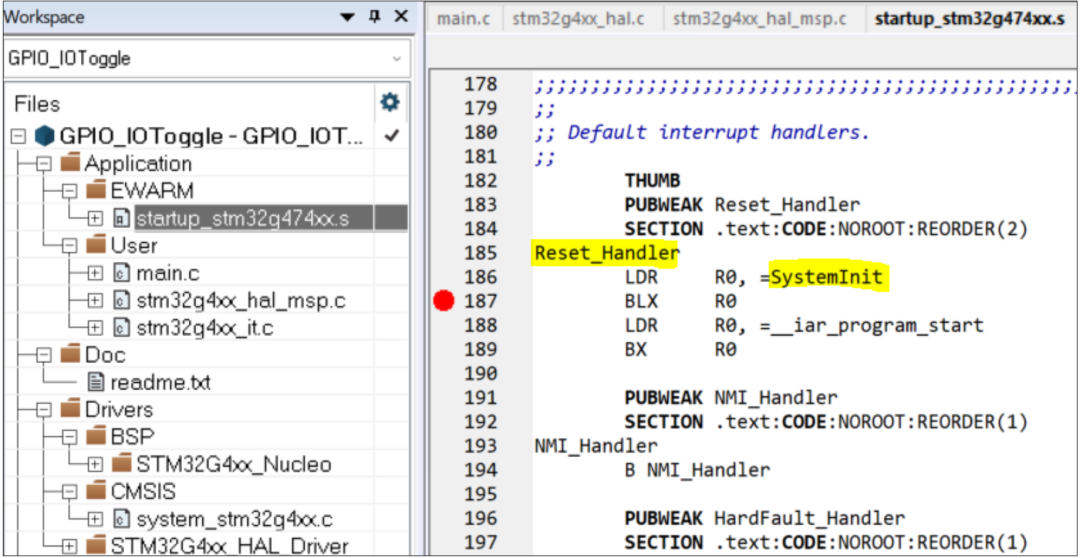Viewport: 1080px width, 558px height.
Task: Switch to the main.c editor tab
Action: click(464, 19)
